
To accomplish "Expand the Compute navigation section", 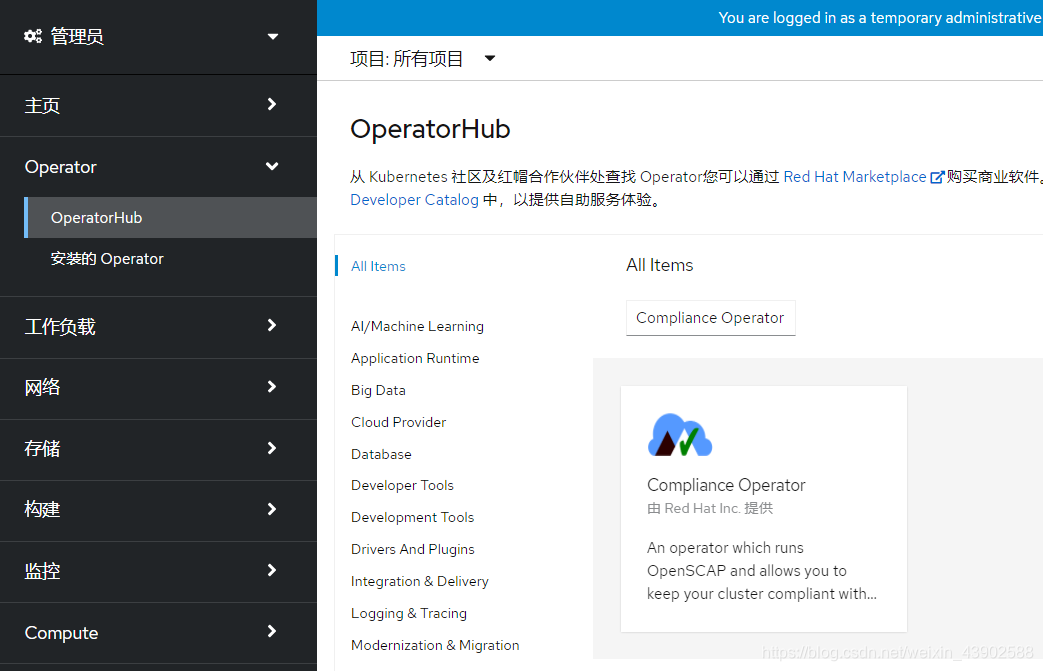I will 158,632.
